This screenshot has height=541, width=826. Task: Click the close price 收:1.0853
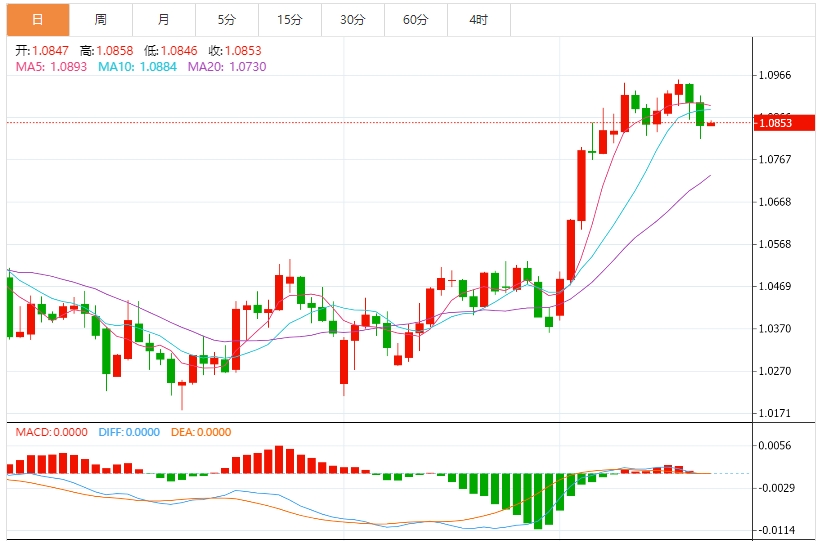point(235,51)
